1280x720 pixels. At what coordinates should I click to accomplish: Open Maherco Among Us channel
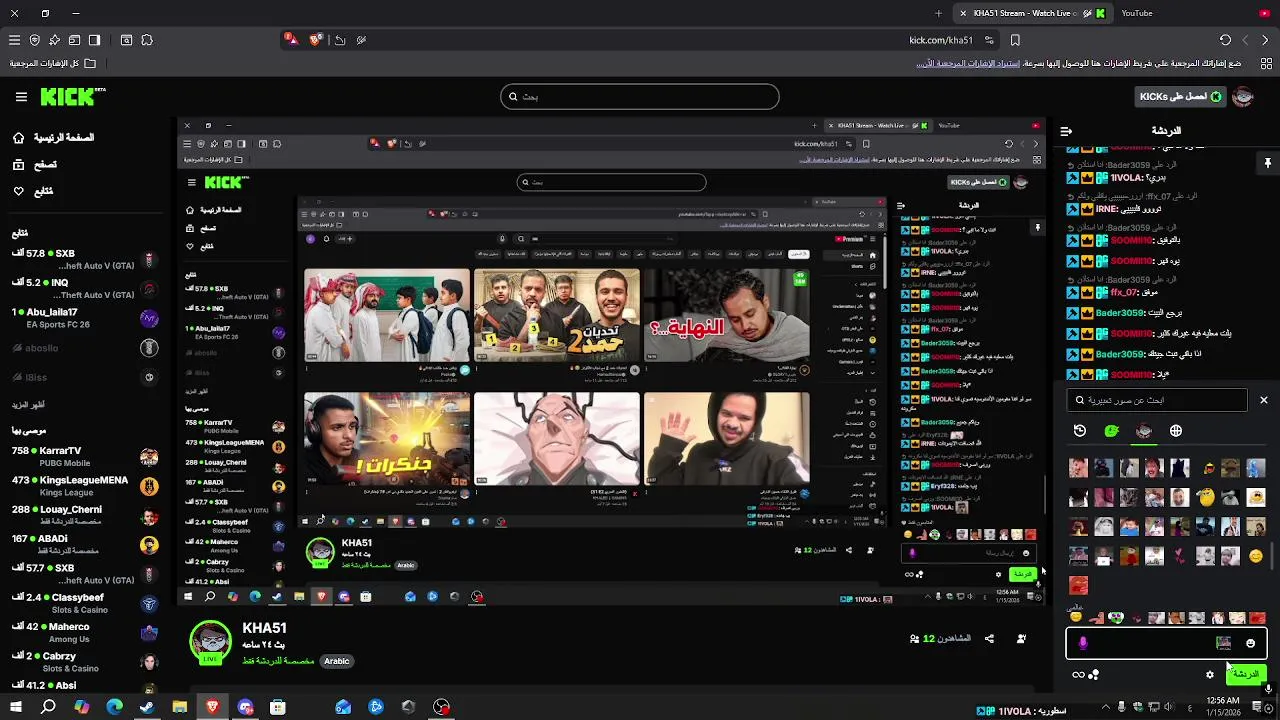click(83, 633)
